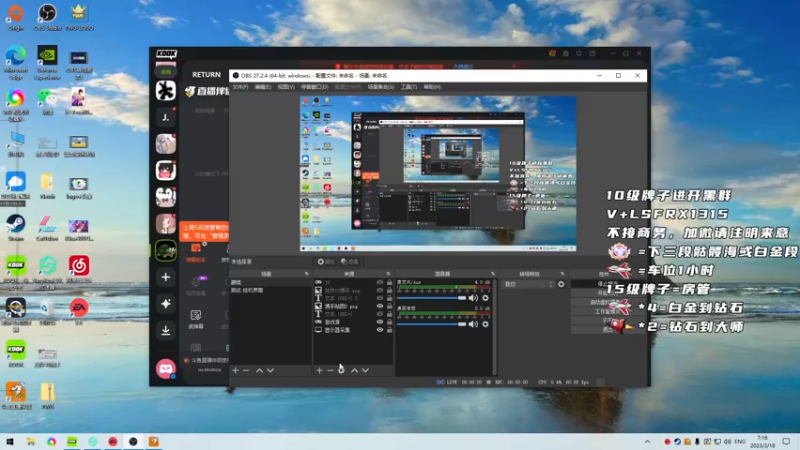Open KOOK user avatar at sidebar bottom

(166, 368)
